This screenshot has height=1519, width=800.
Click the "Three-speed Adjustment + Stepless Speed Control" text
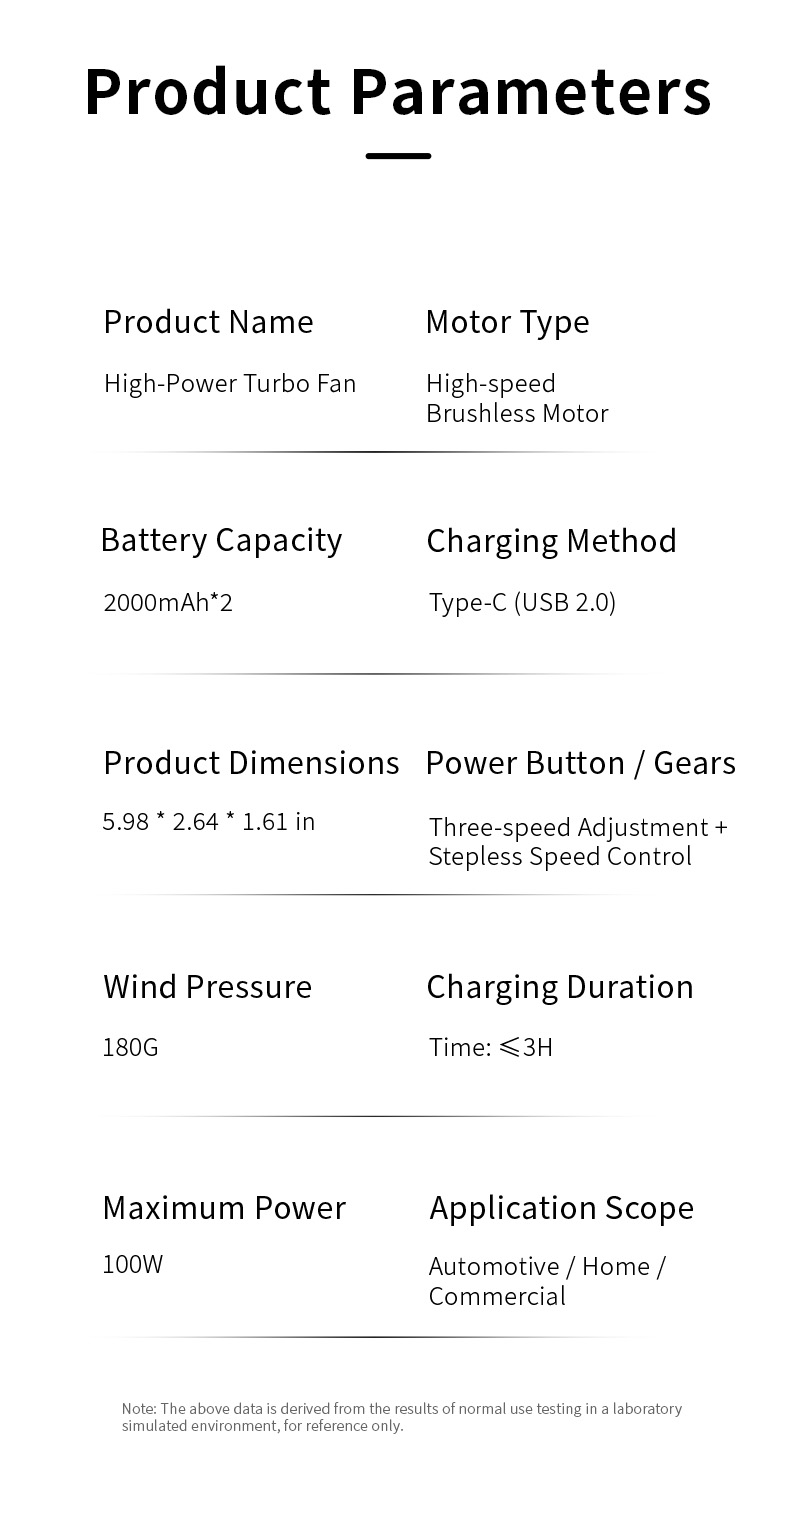577,842
